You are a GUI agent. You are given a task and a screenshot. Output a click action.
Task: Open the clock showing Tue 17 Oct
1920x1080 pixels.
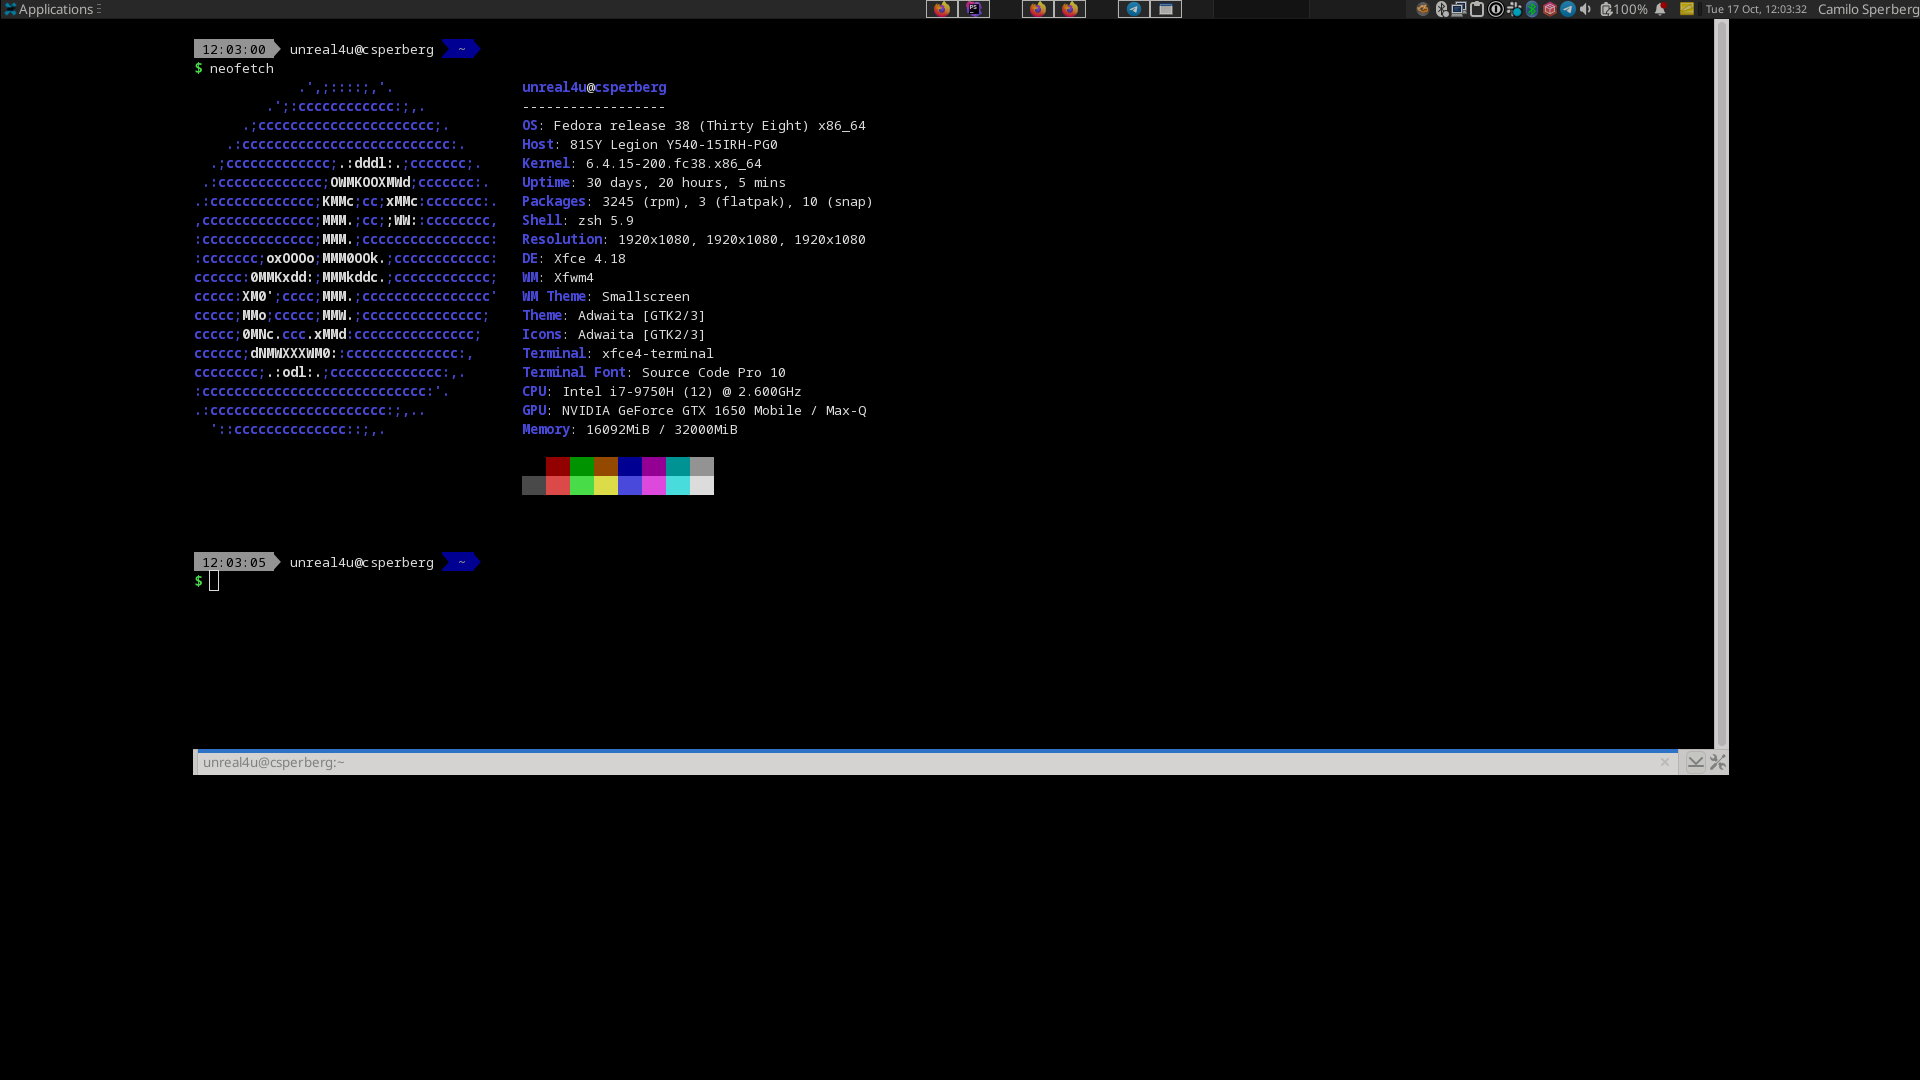point(1755,9)
